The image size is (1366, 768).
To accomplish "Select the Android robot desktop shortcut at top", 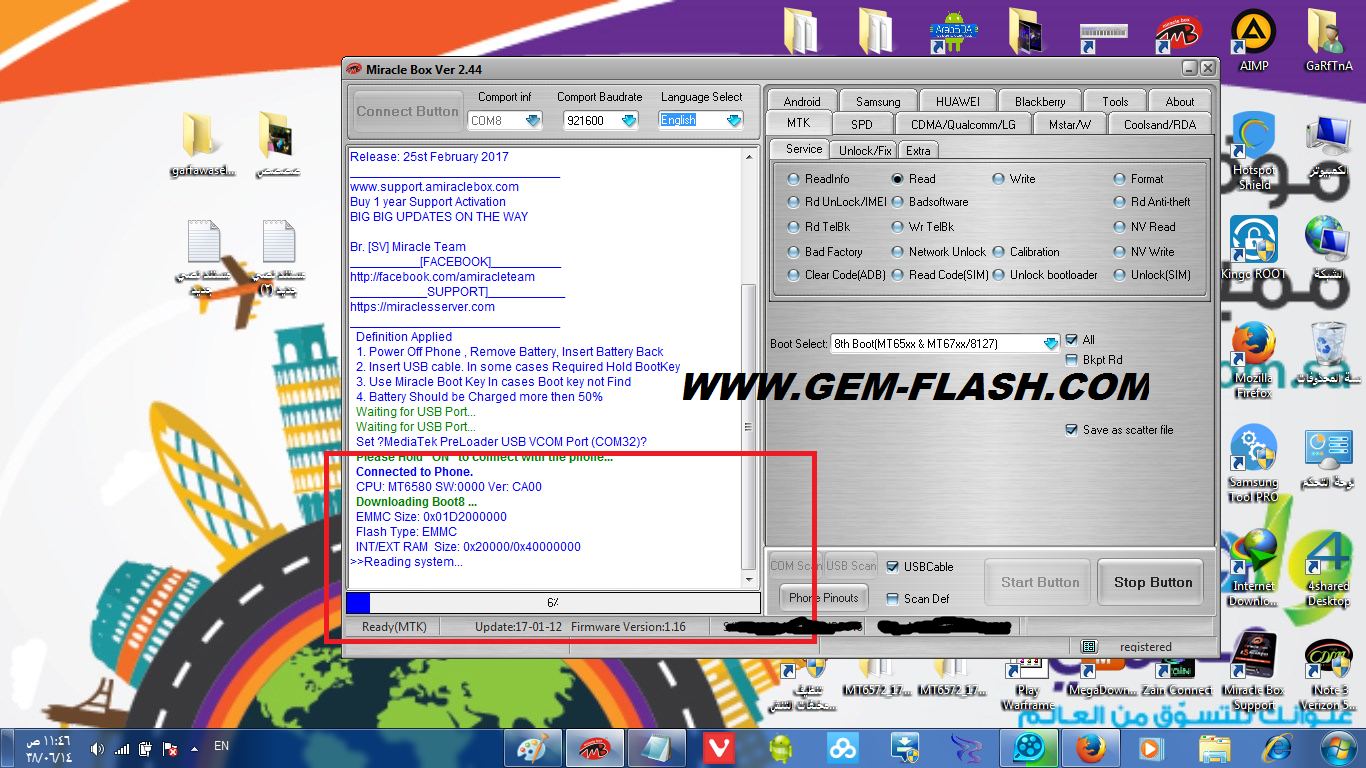I will click(x=953, y=33).
